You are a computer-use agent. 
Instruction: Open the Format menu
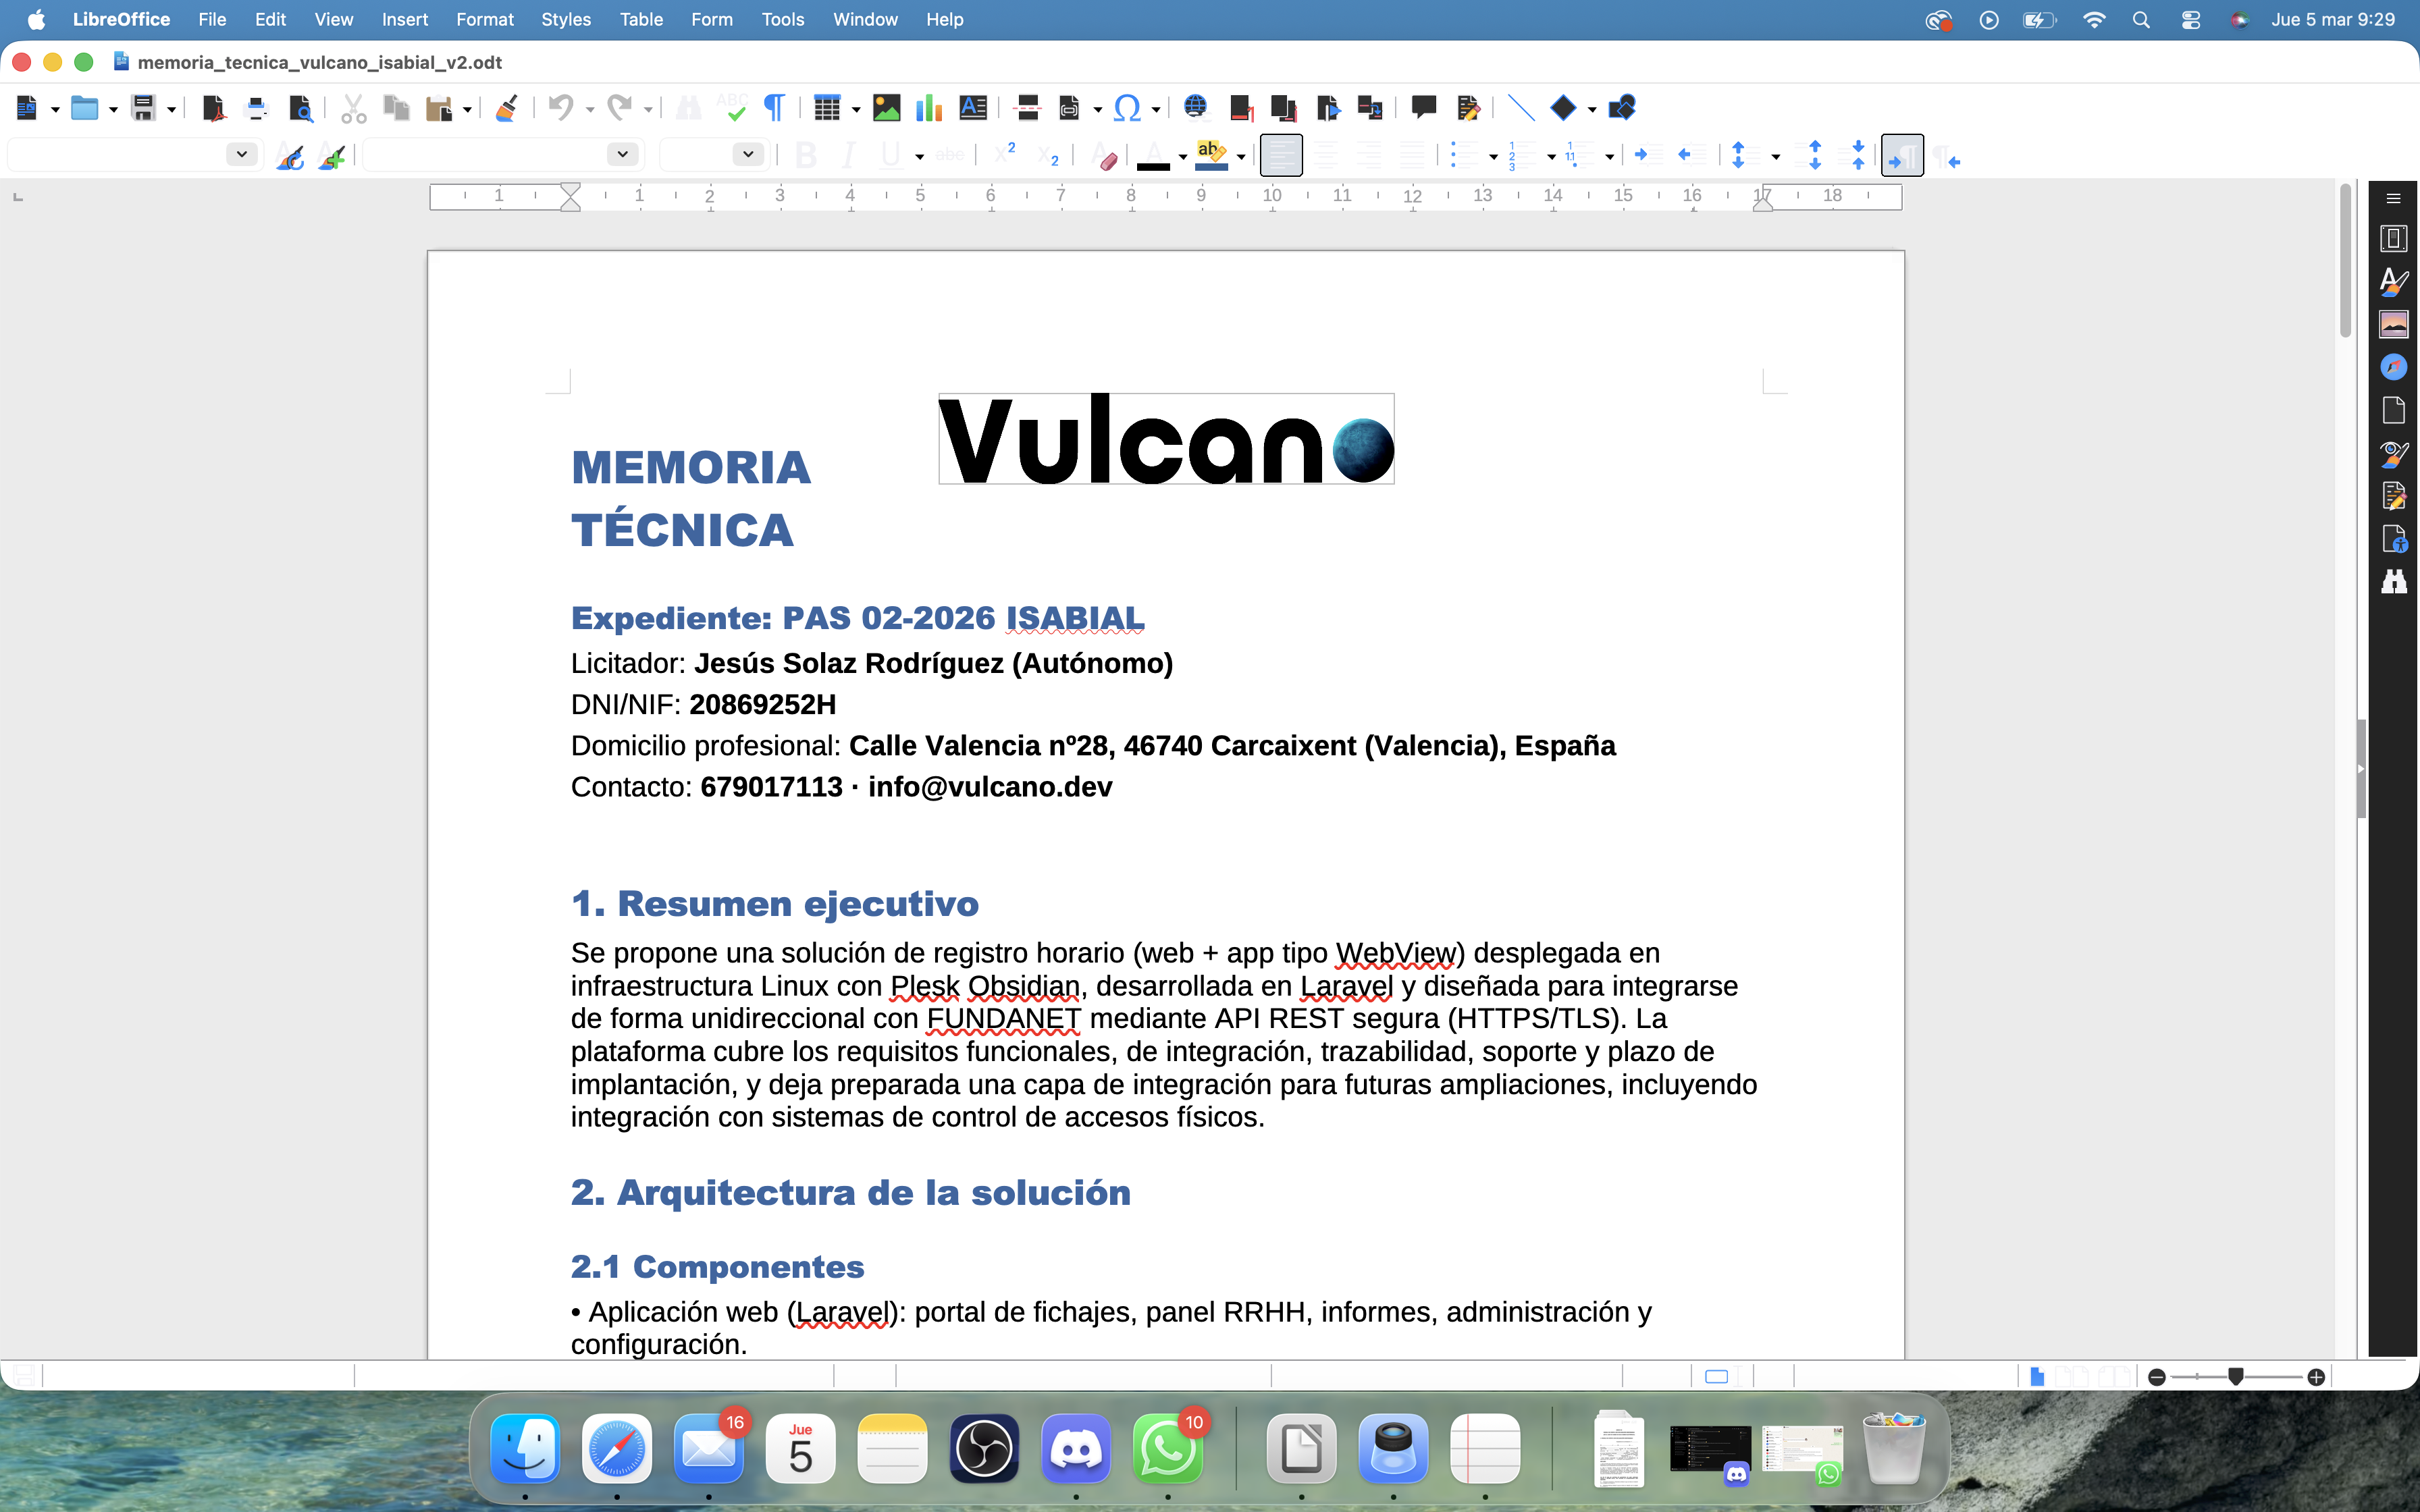[x=484, y=19]
